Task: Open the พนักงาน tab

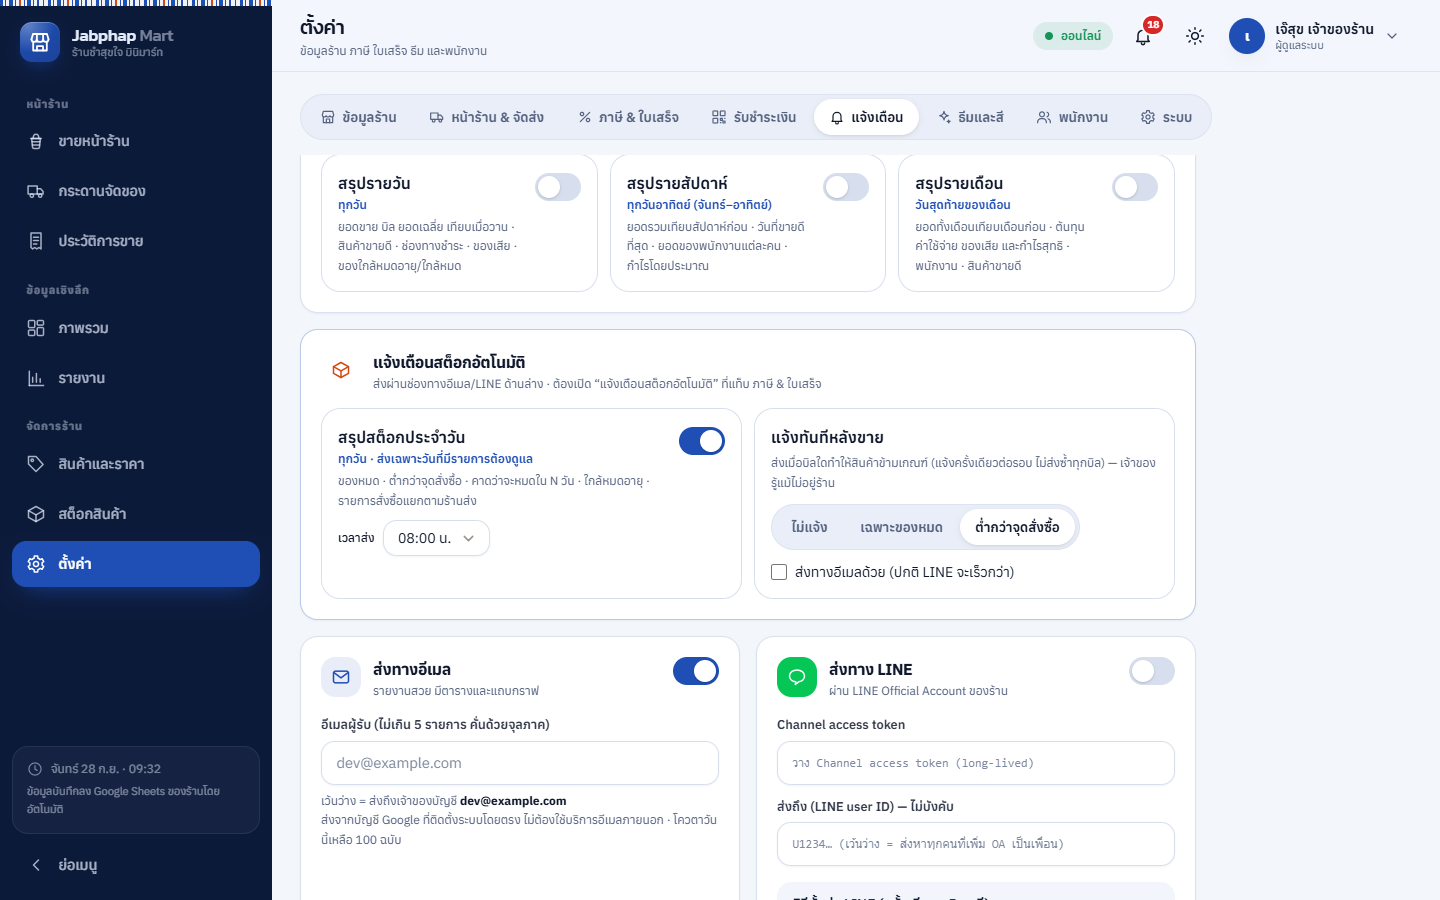Action: pyautogui.click(x=1072, y=117)
